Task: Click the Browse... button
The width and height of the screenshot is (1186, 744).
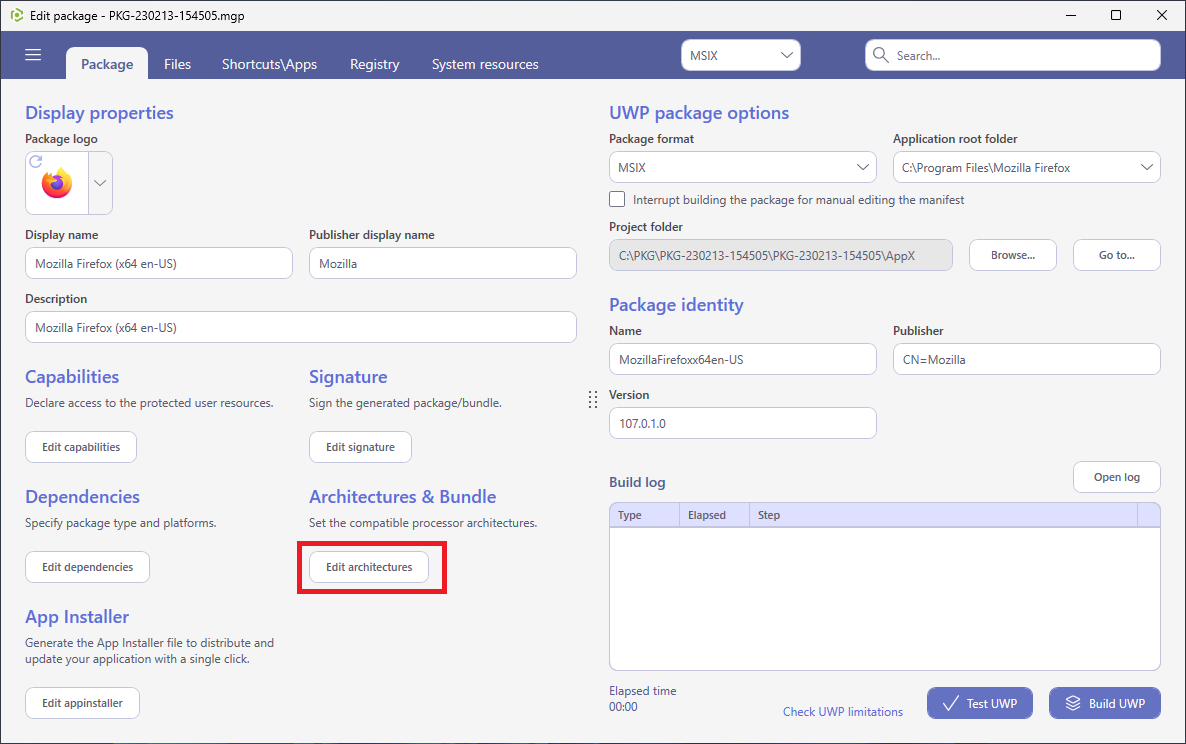Action: [x=1013, y=255]
